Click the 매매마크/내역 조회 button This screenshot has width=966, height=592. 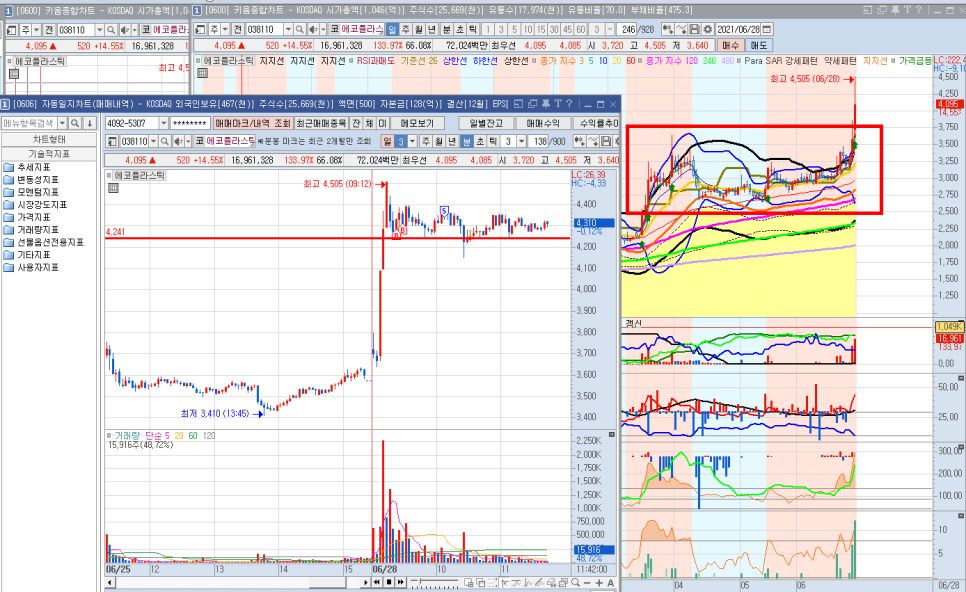point(253,123)
